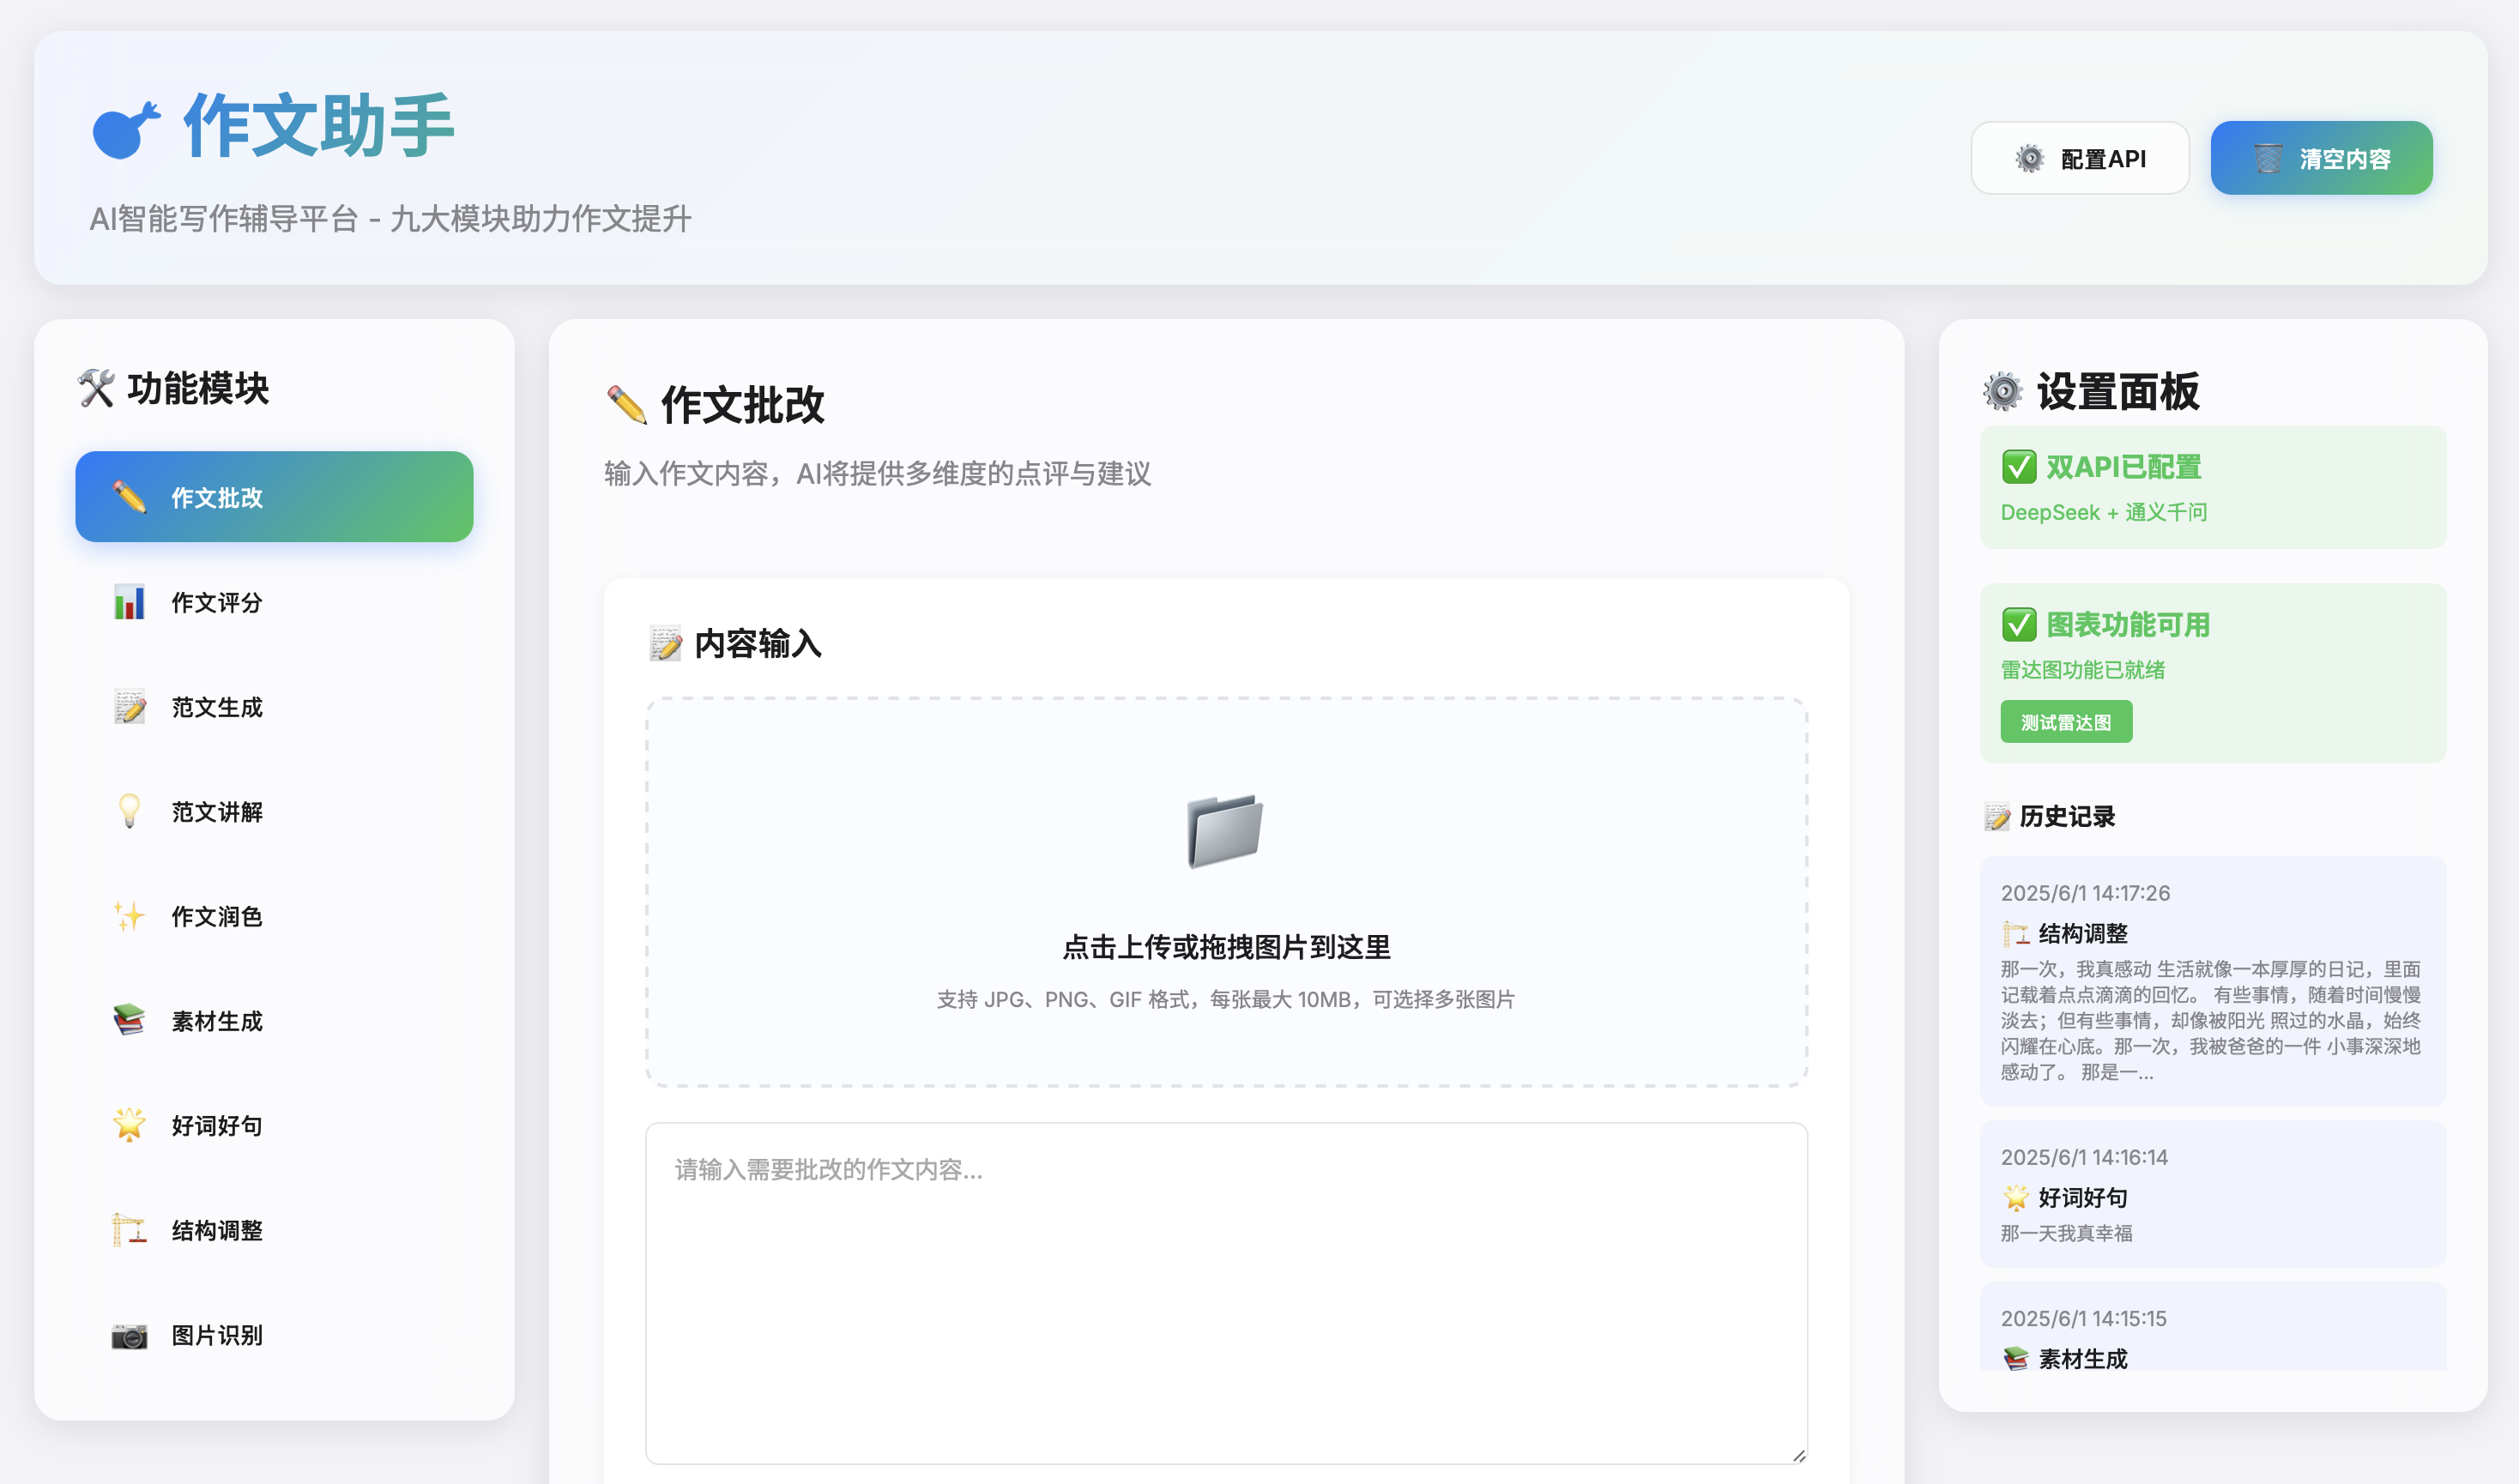Screen dimensions: 2519x1484
Task: Click the camera icon for 图片识别
Action: (x=129, y=1335)
